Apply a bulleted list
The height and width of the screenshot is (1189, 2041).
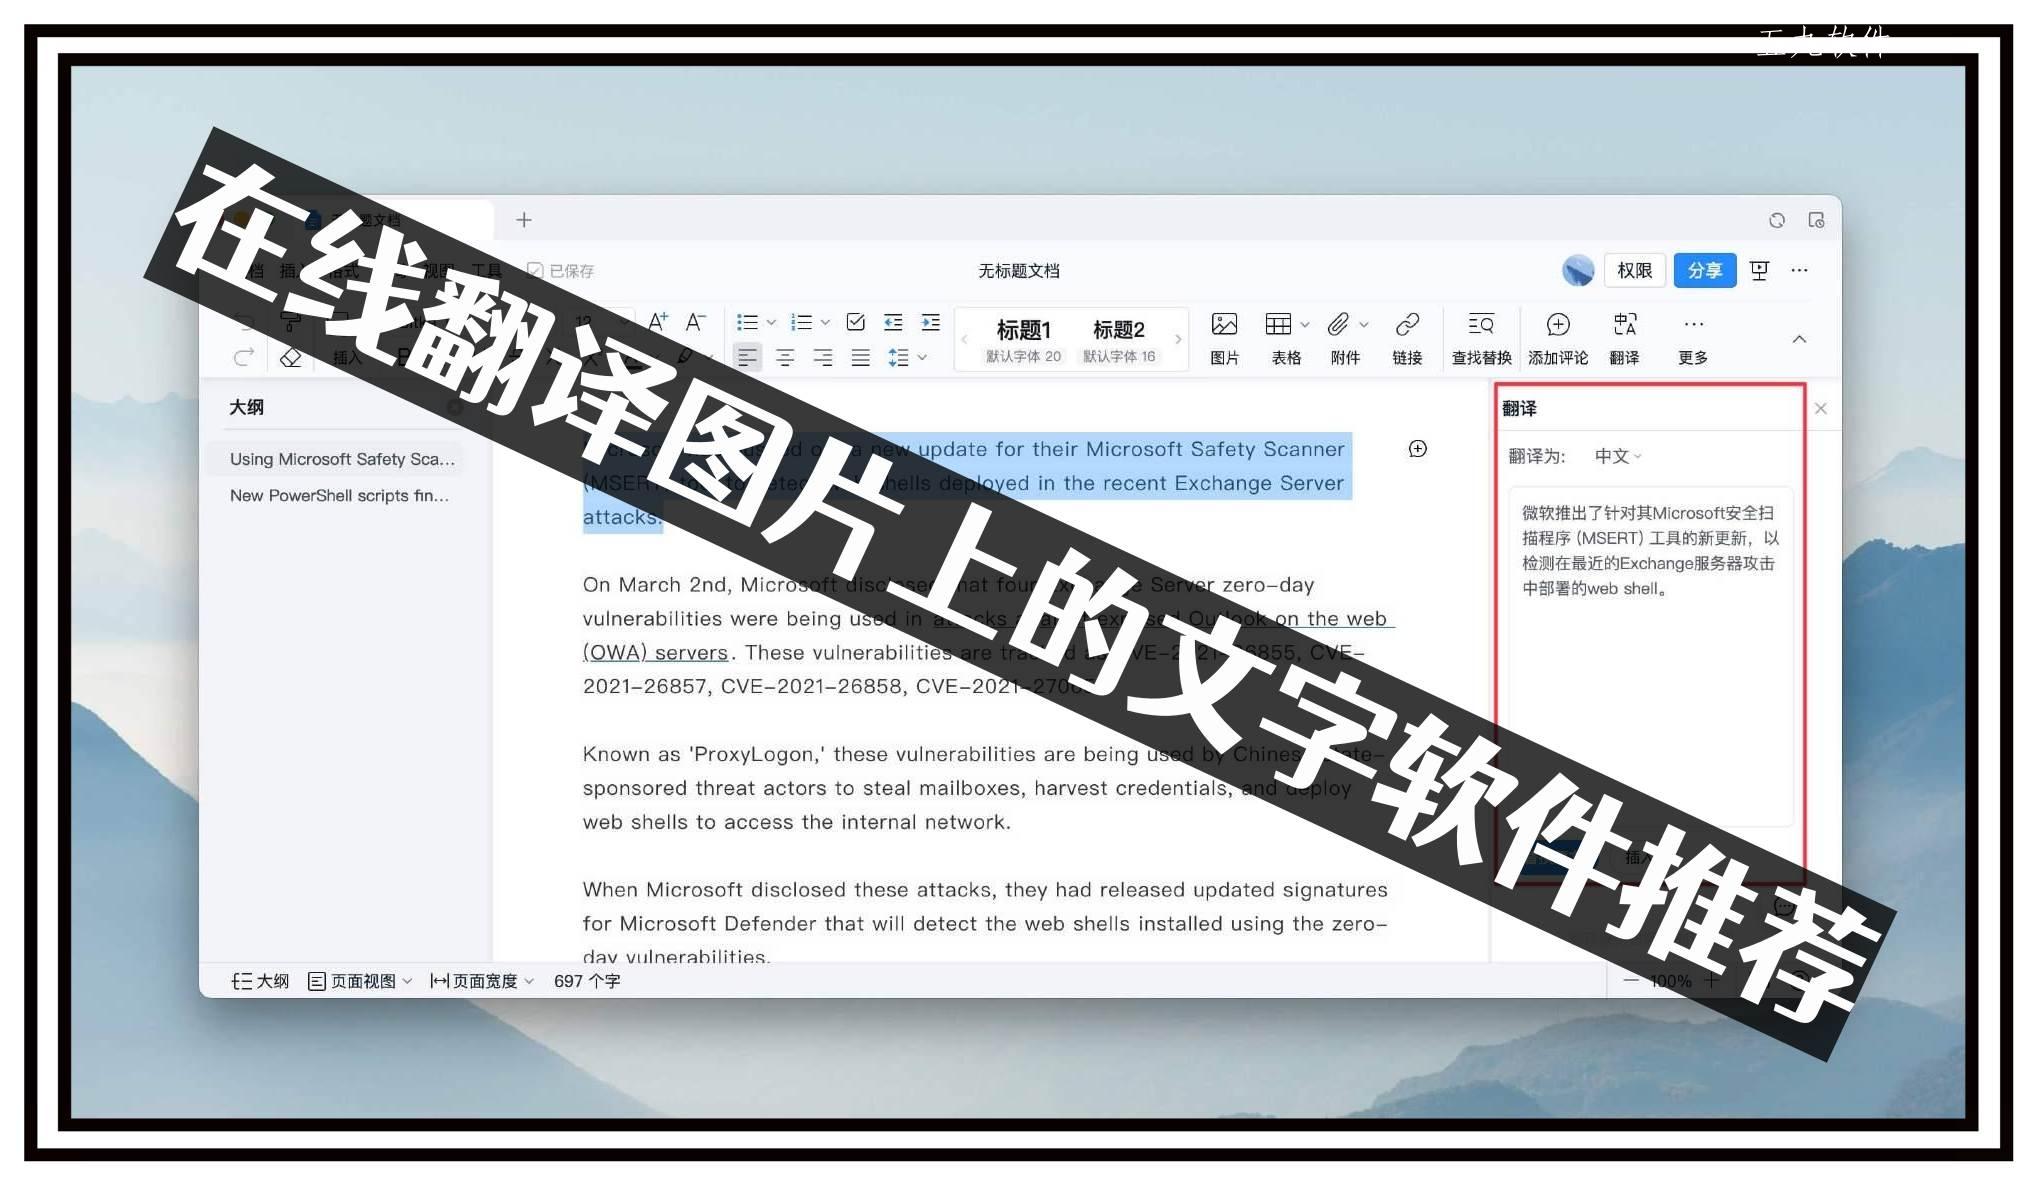coord(747,322)
